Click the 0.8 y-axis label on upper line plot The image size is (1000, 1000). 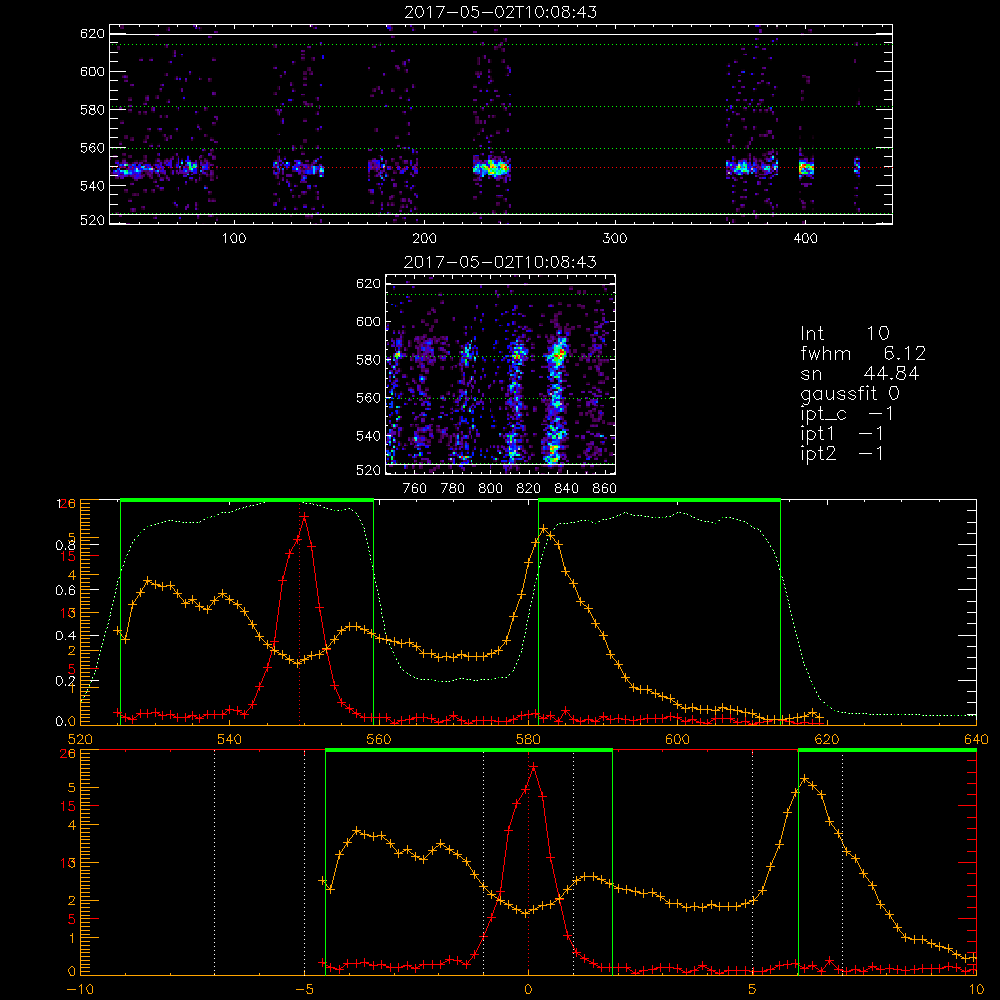click(65, 545)
